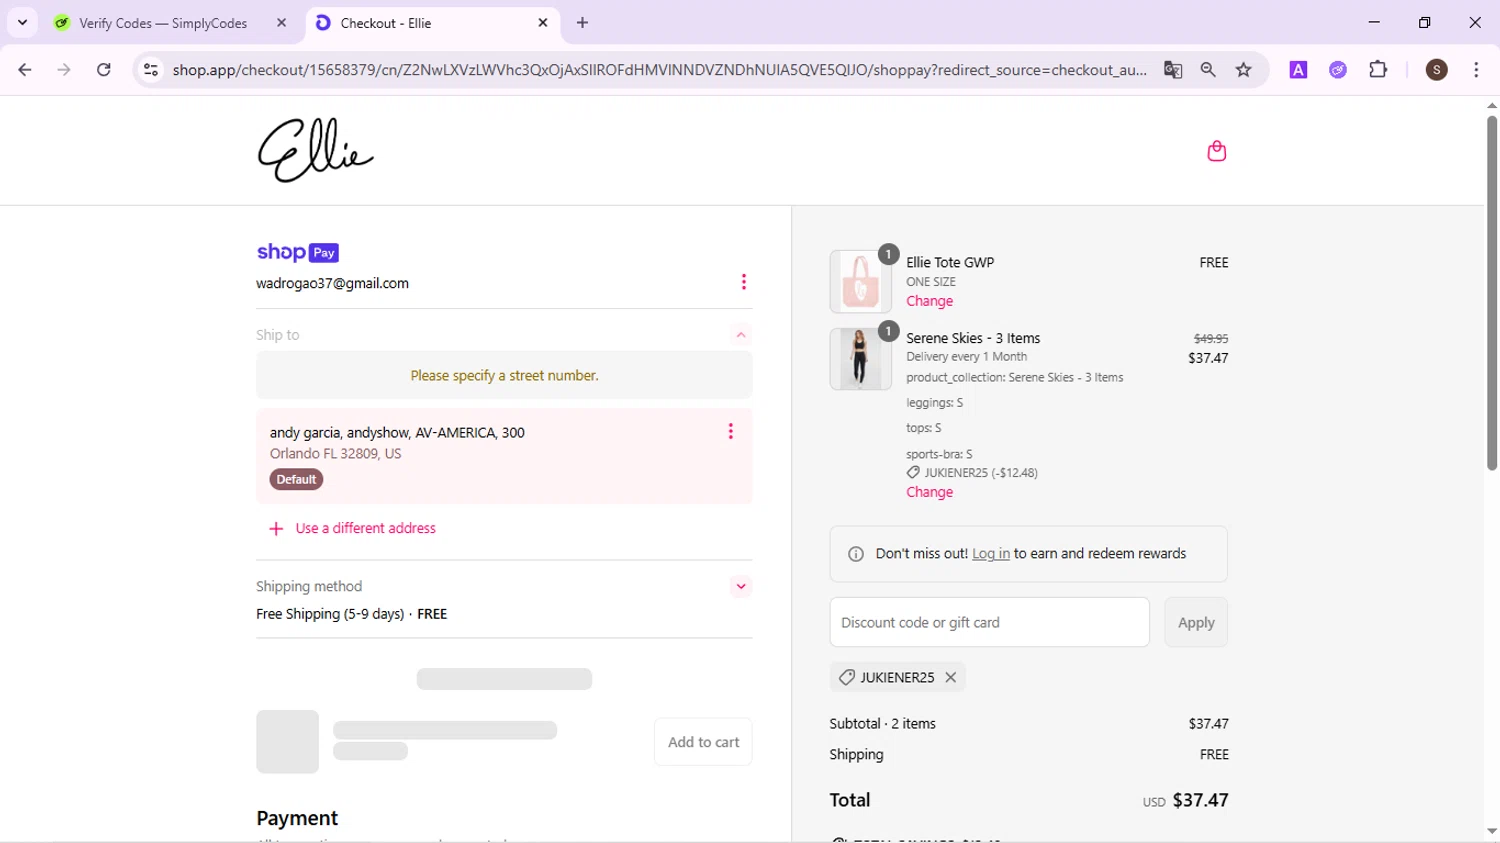Click the Add to cart button
The height and width of the screenshot is (843, 1500).
click(703, 742)
